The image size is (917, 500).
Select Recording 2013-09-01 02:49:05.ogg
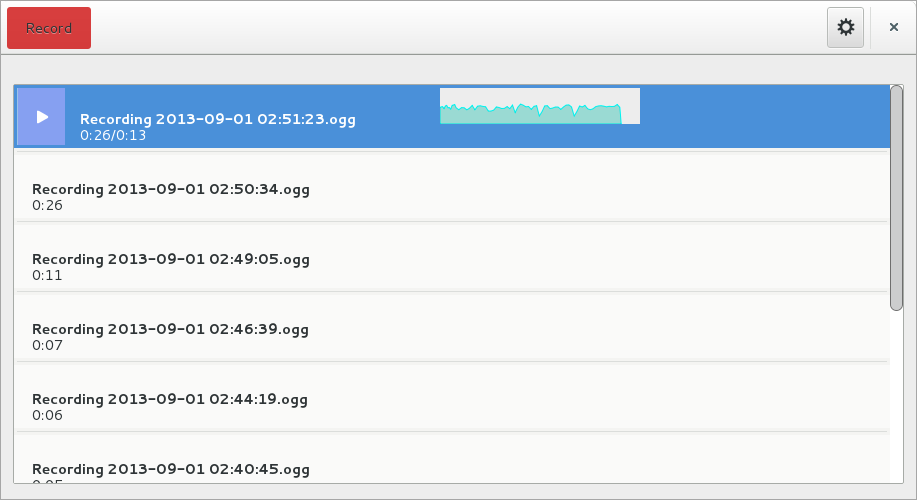click(451, 258)
